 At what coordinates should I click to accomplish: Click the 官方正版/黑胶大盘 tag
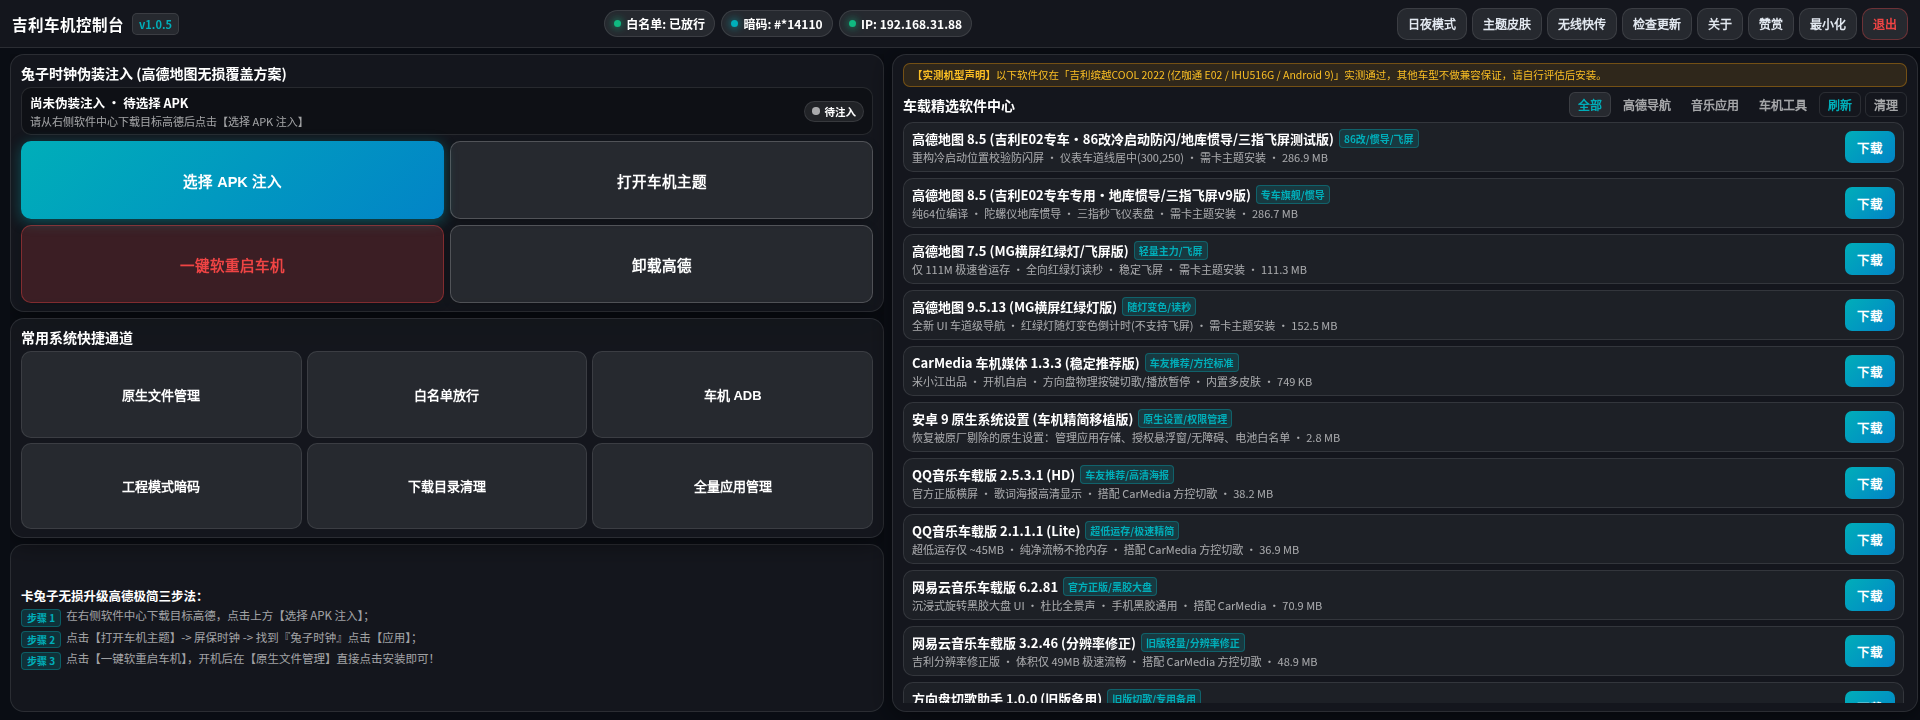coord(1110,587)
